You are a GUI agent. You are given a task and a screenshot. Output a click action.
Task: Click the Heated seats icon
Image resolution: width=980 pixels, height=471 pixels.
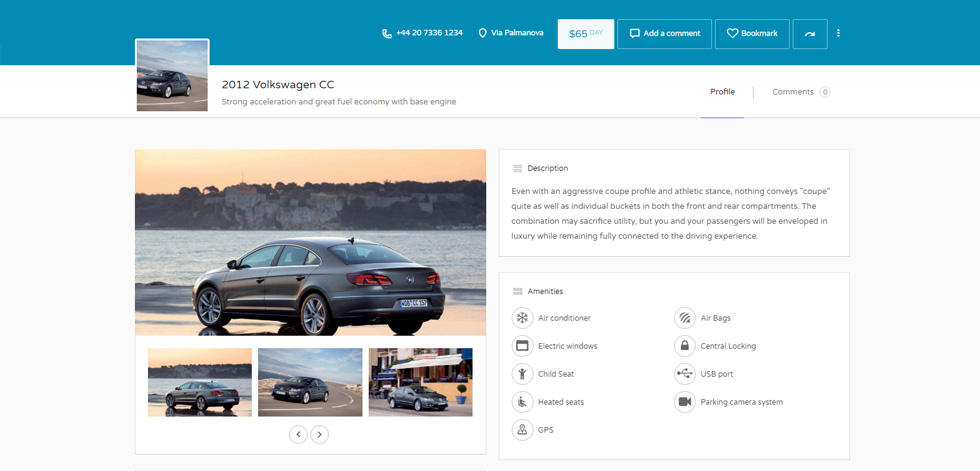pyautogui.click(x=522, y=402)
